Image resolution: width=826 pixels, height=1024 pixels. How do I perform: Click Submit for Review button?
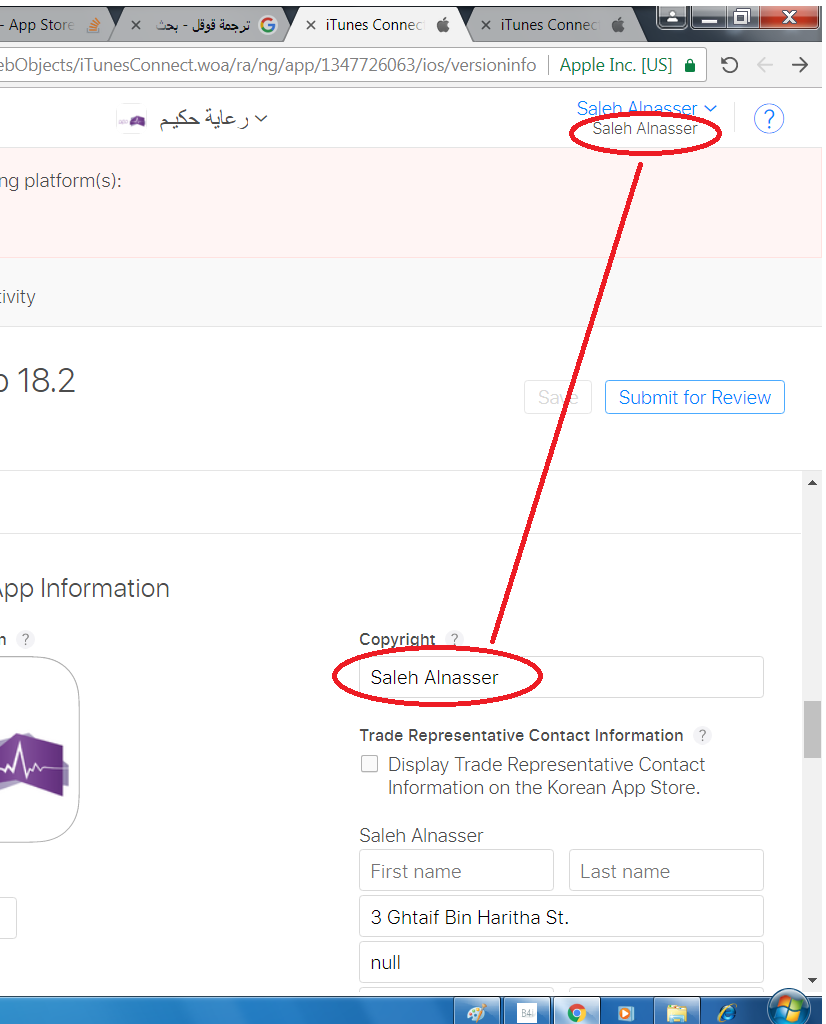(x=695, y=397)
